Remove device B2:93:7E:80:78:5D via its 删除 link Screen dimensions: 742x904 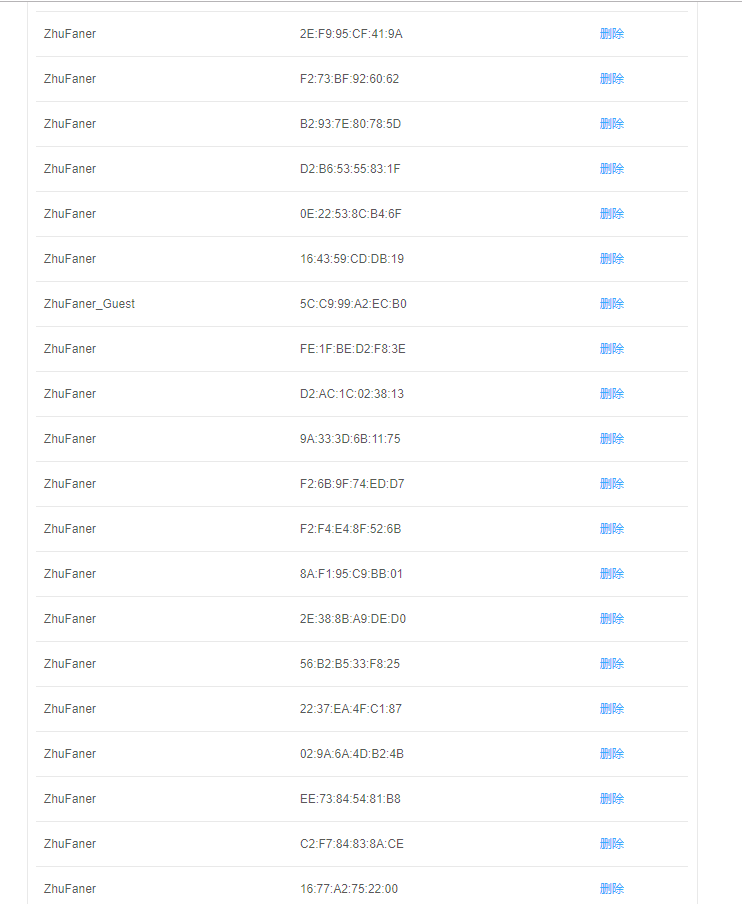tap(611, 124)
